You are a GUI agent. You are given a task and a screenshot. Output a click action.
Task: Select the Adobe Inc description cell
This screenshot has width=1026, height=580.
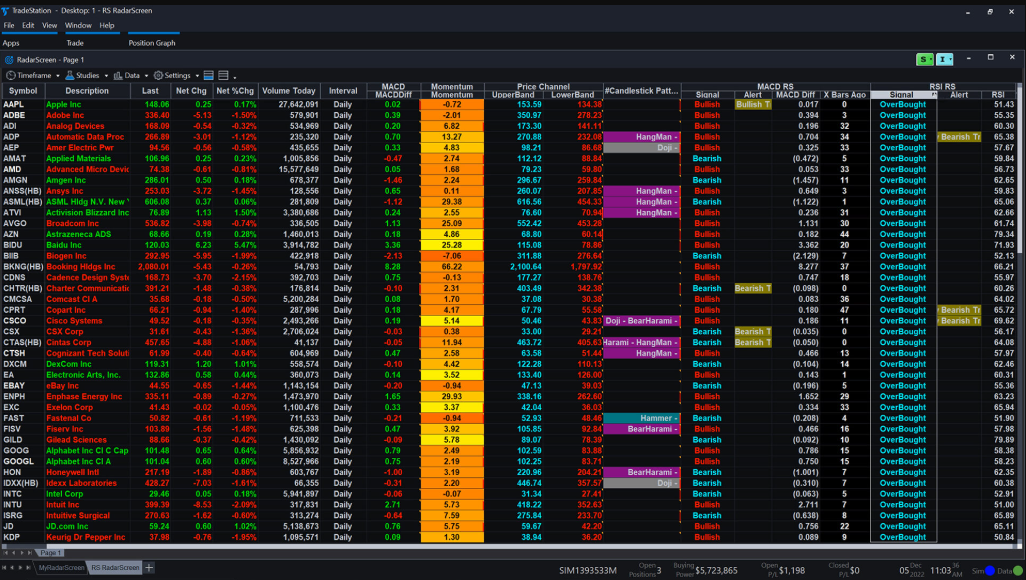[x=87, y=115]
